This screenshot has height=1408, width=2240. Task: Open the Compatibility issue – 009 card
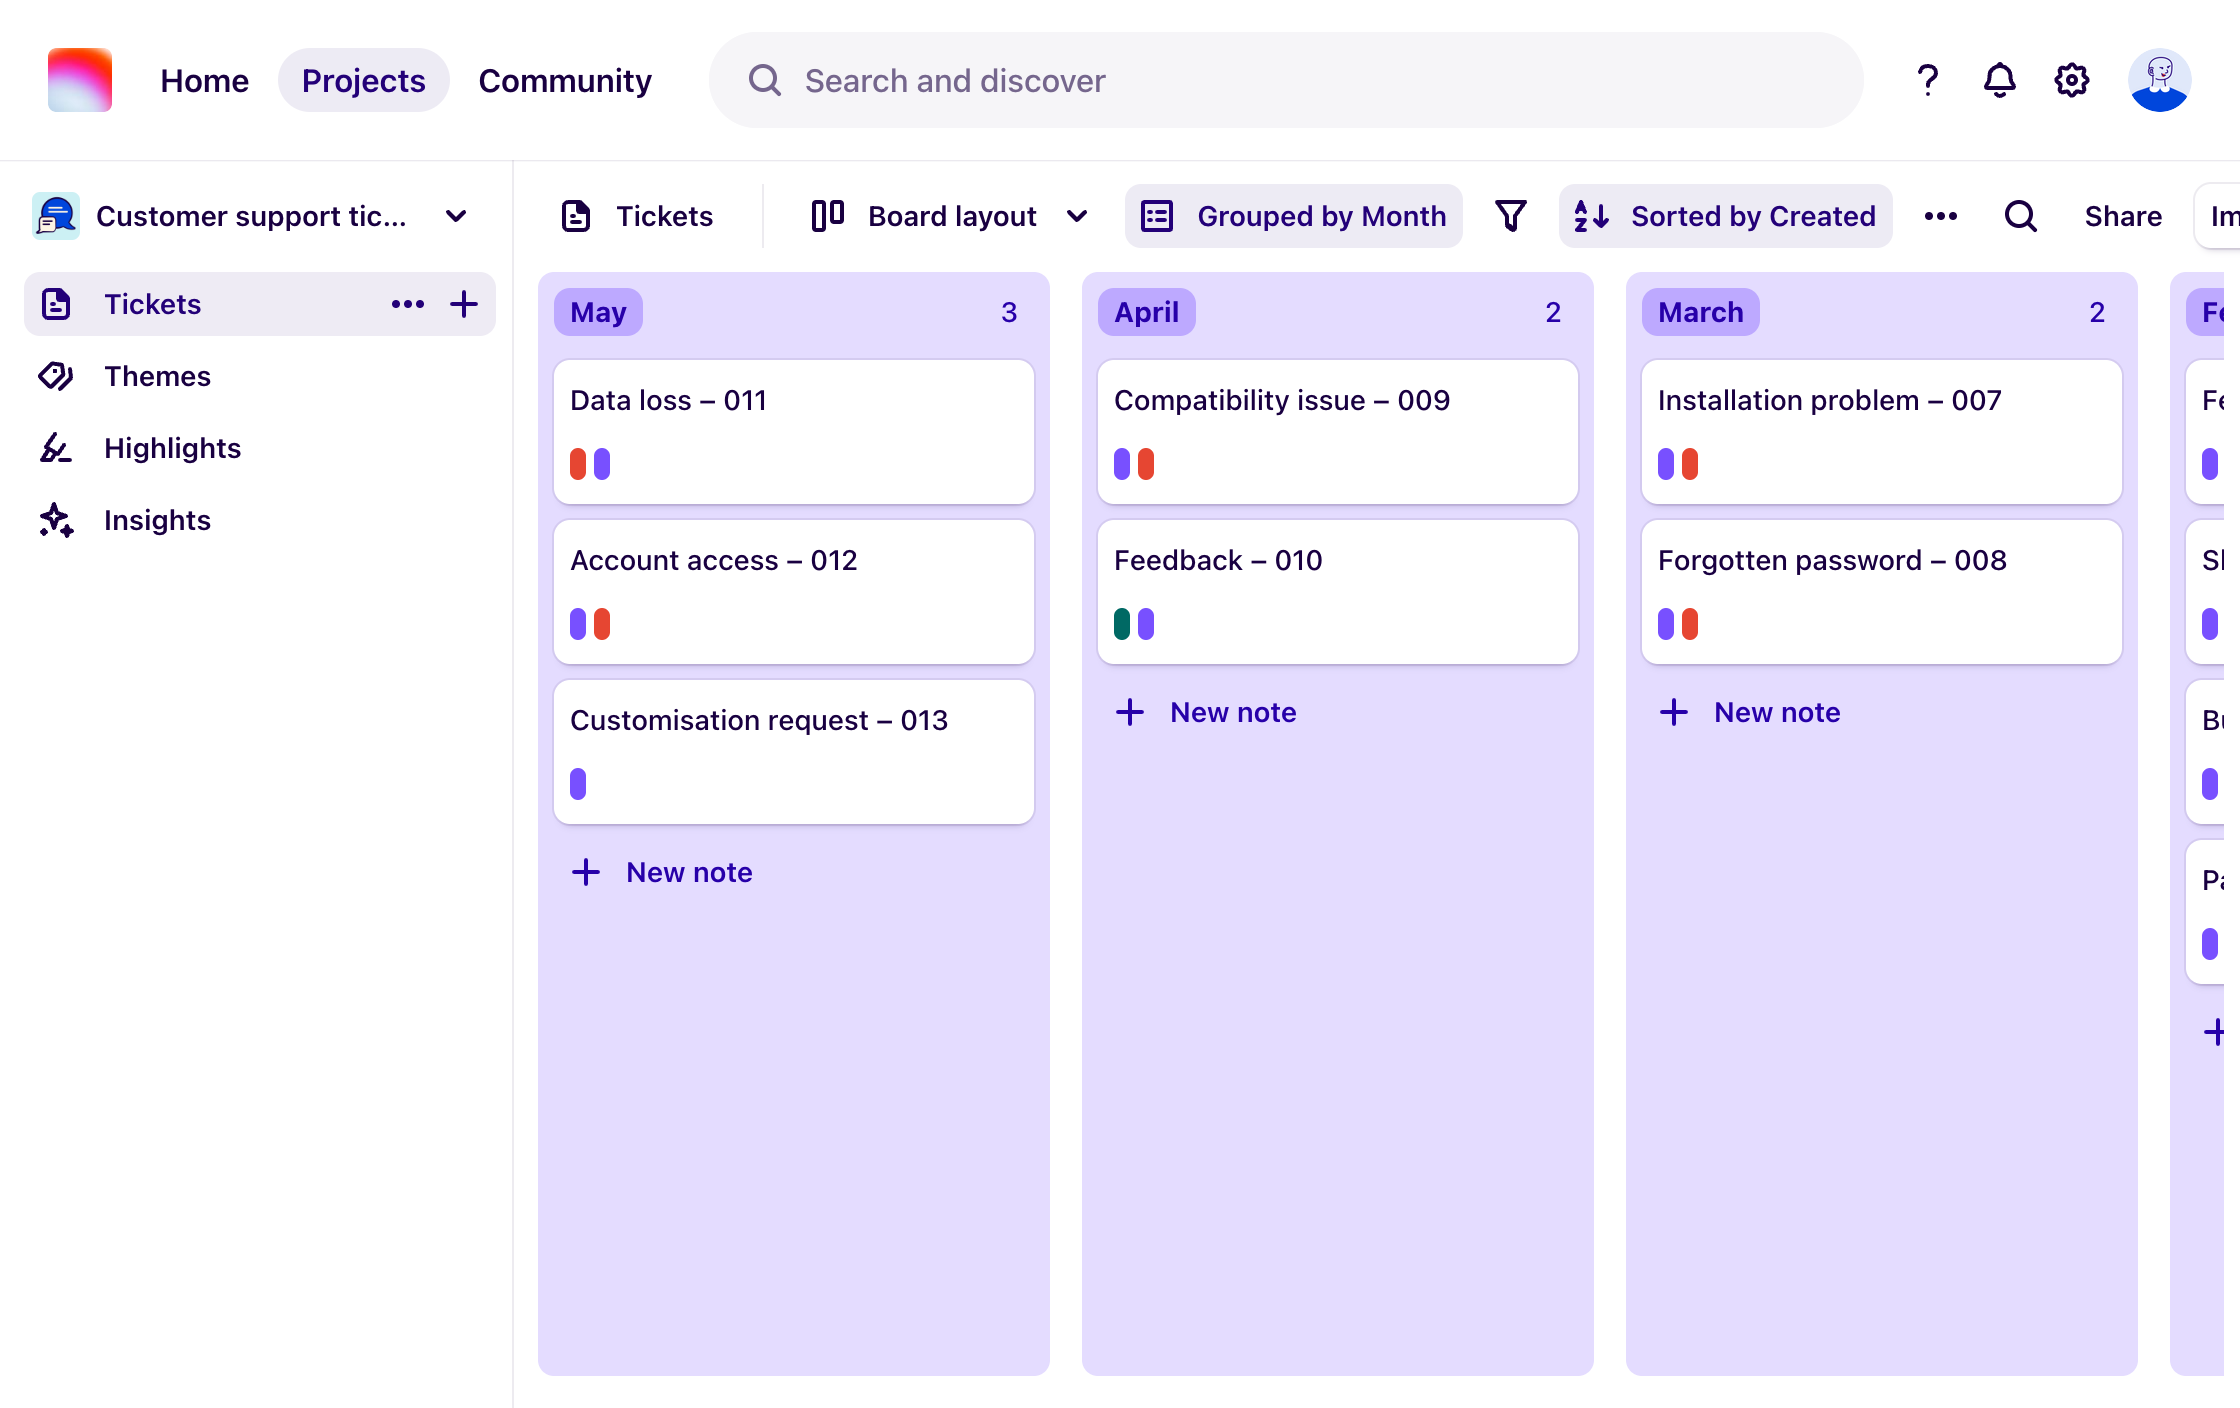tap(1337, 431)
